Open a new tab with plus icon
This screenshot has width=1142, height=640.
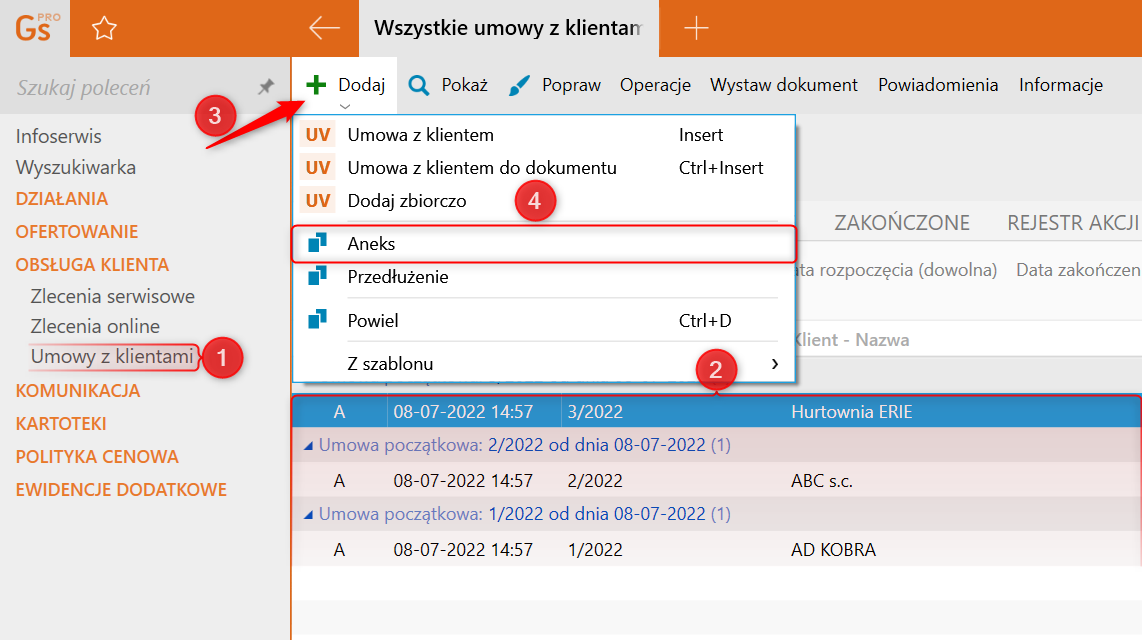click(x=696, y=28)
